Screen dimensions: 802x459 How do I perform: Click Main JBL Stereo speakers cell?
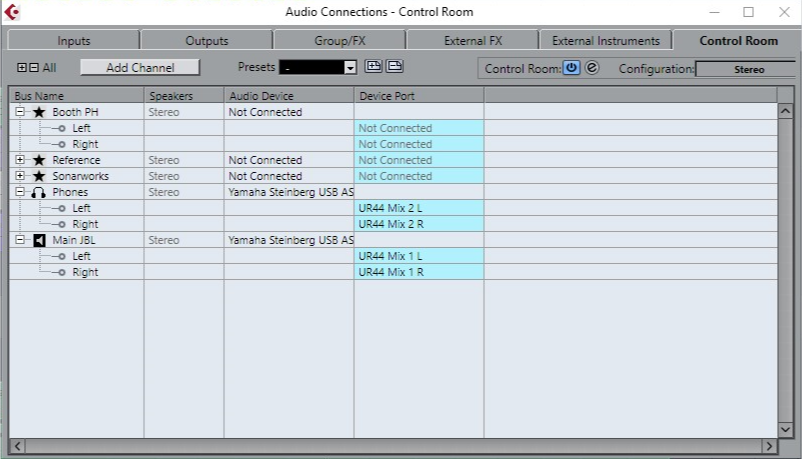(184, 240)
